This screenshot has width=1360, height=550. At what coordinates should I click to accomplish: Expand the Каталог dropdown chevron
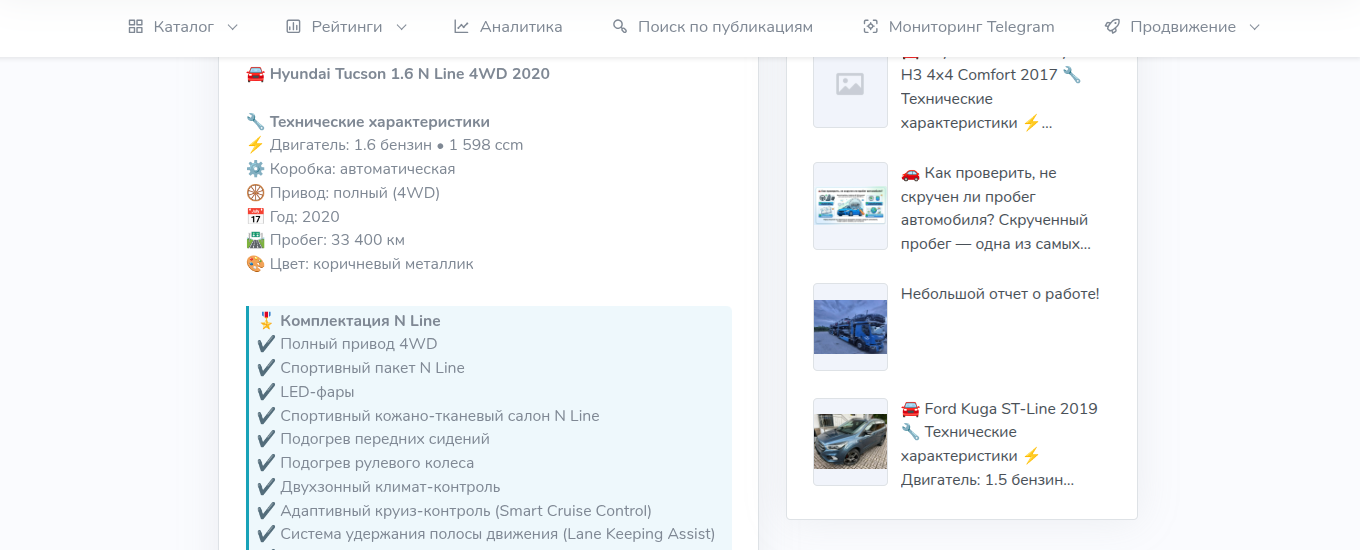232,27
